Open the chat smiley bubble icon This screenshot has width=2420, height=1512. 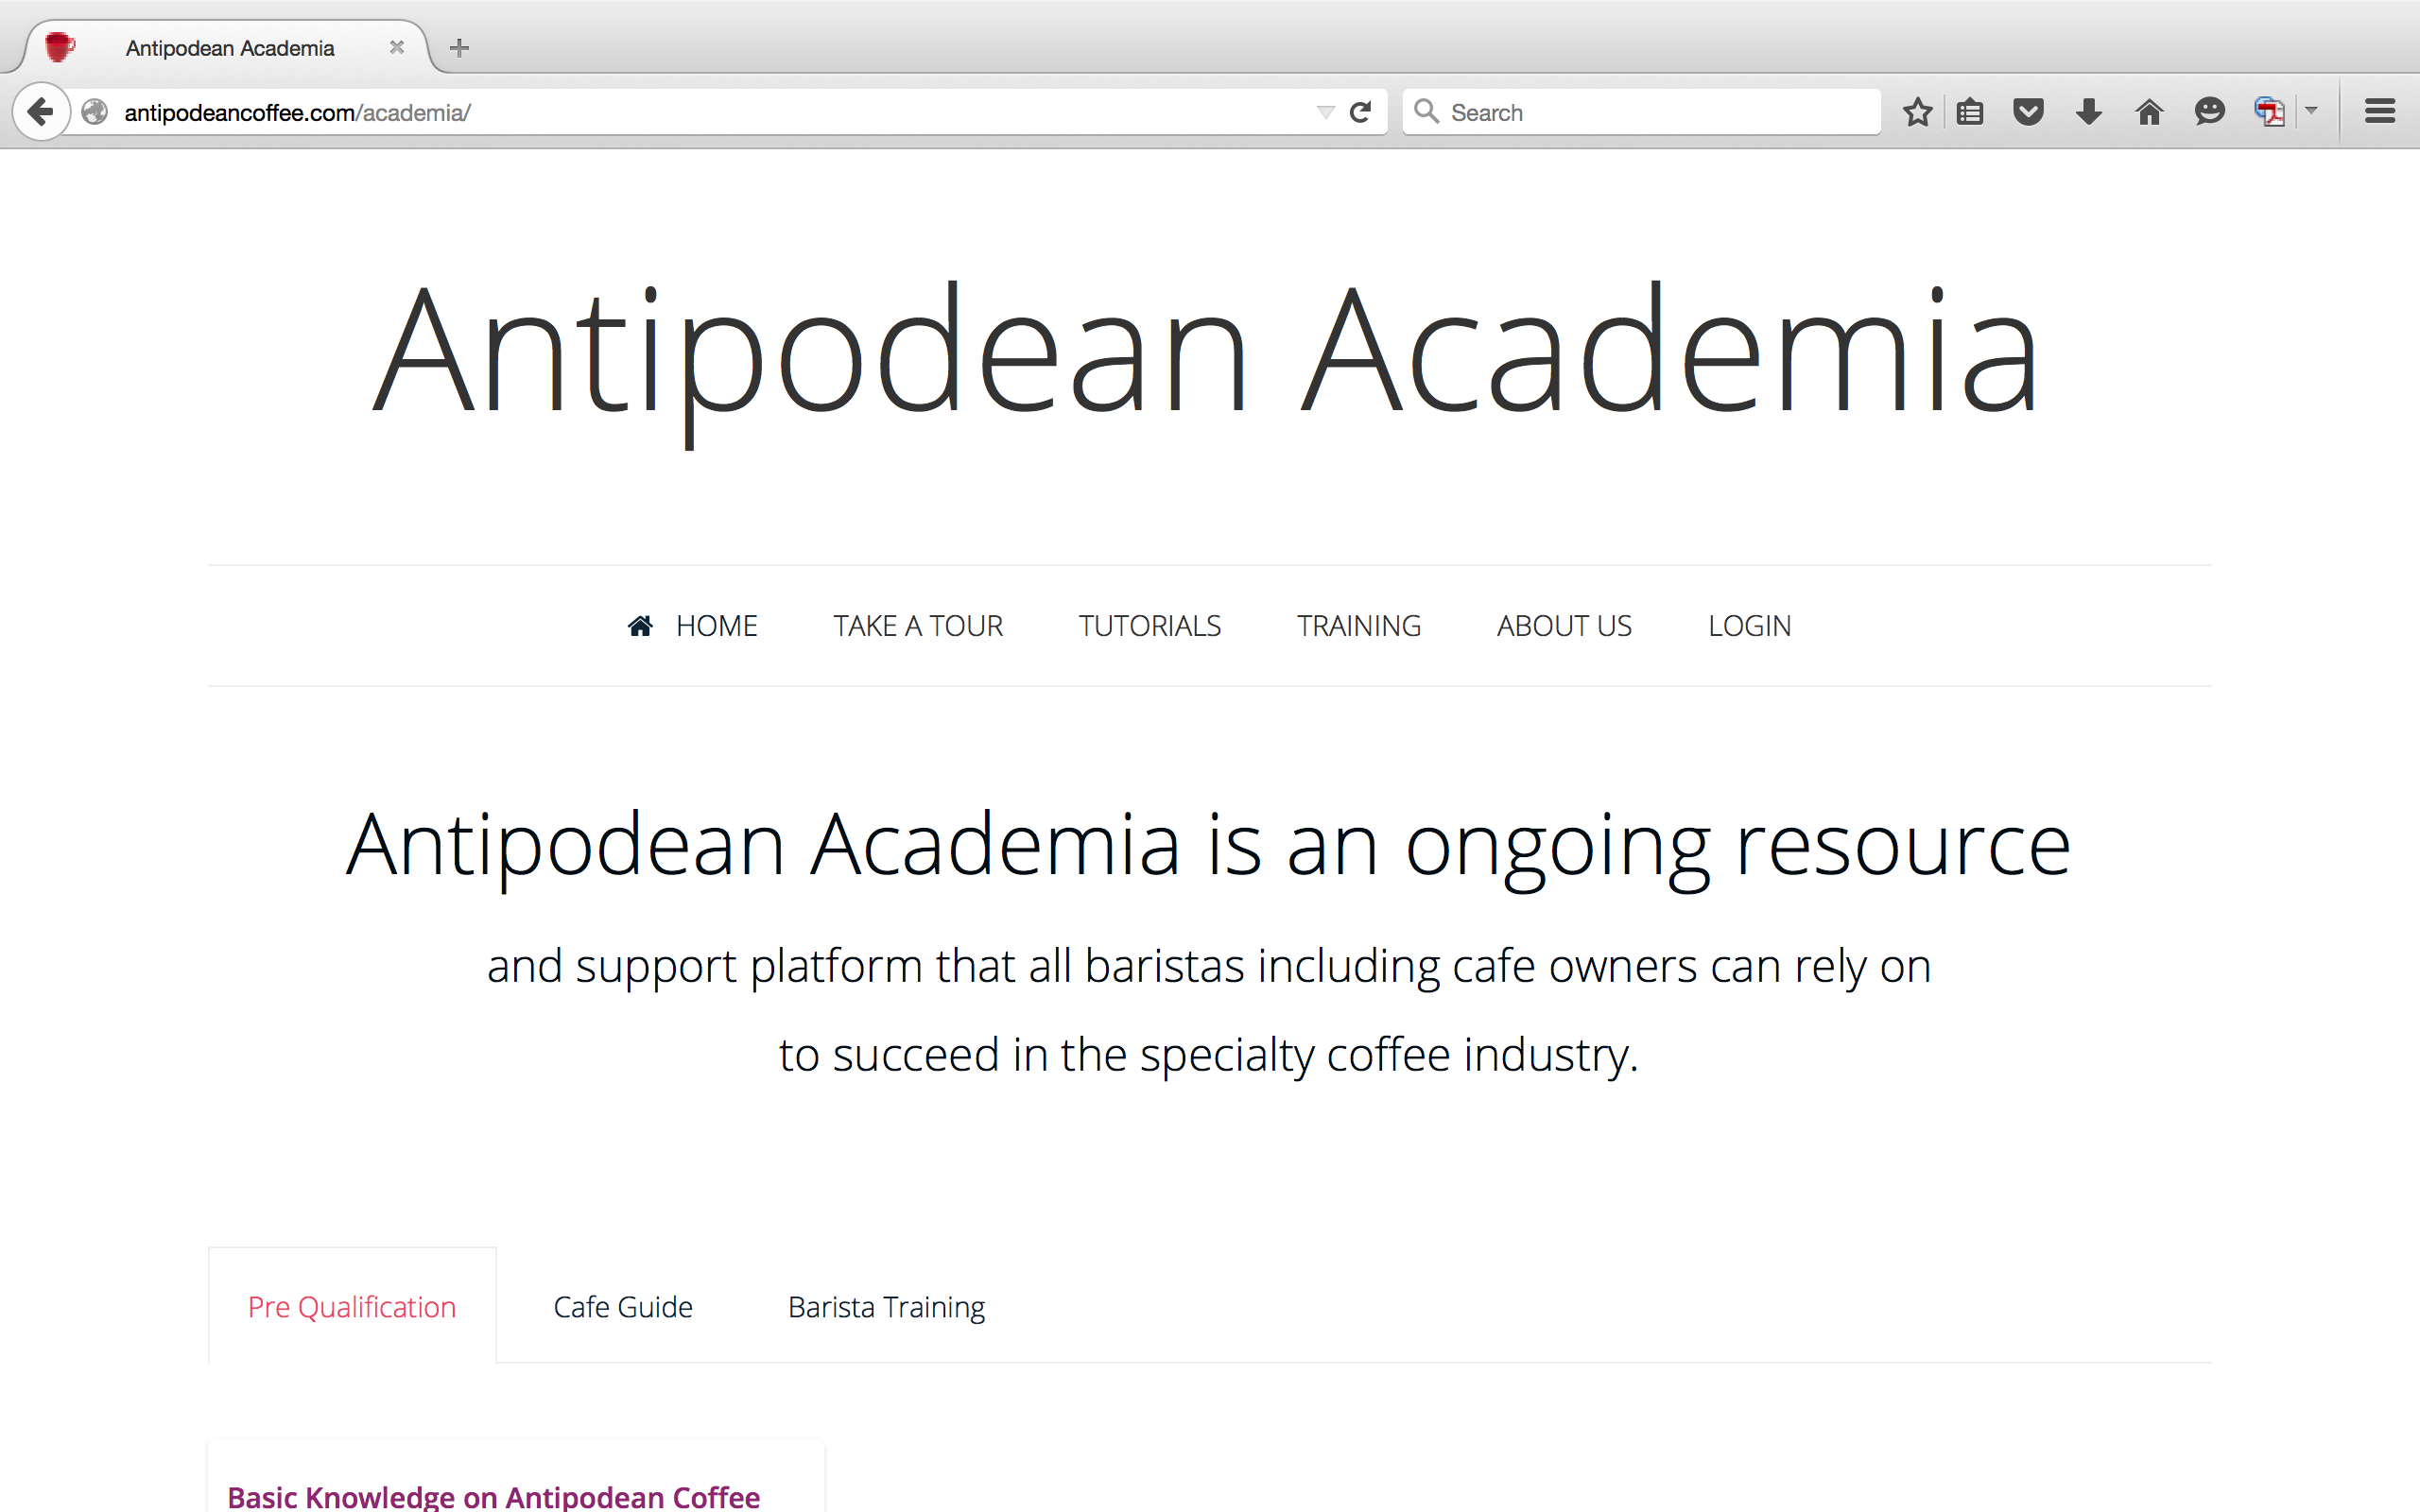[2209, 112]
